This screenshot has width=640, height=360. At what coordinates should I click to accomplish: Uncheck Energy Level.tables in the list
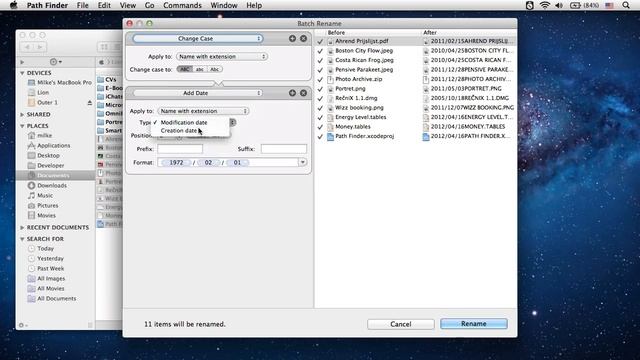(x=320, y=118)
